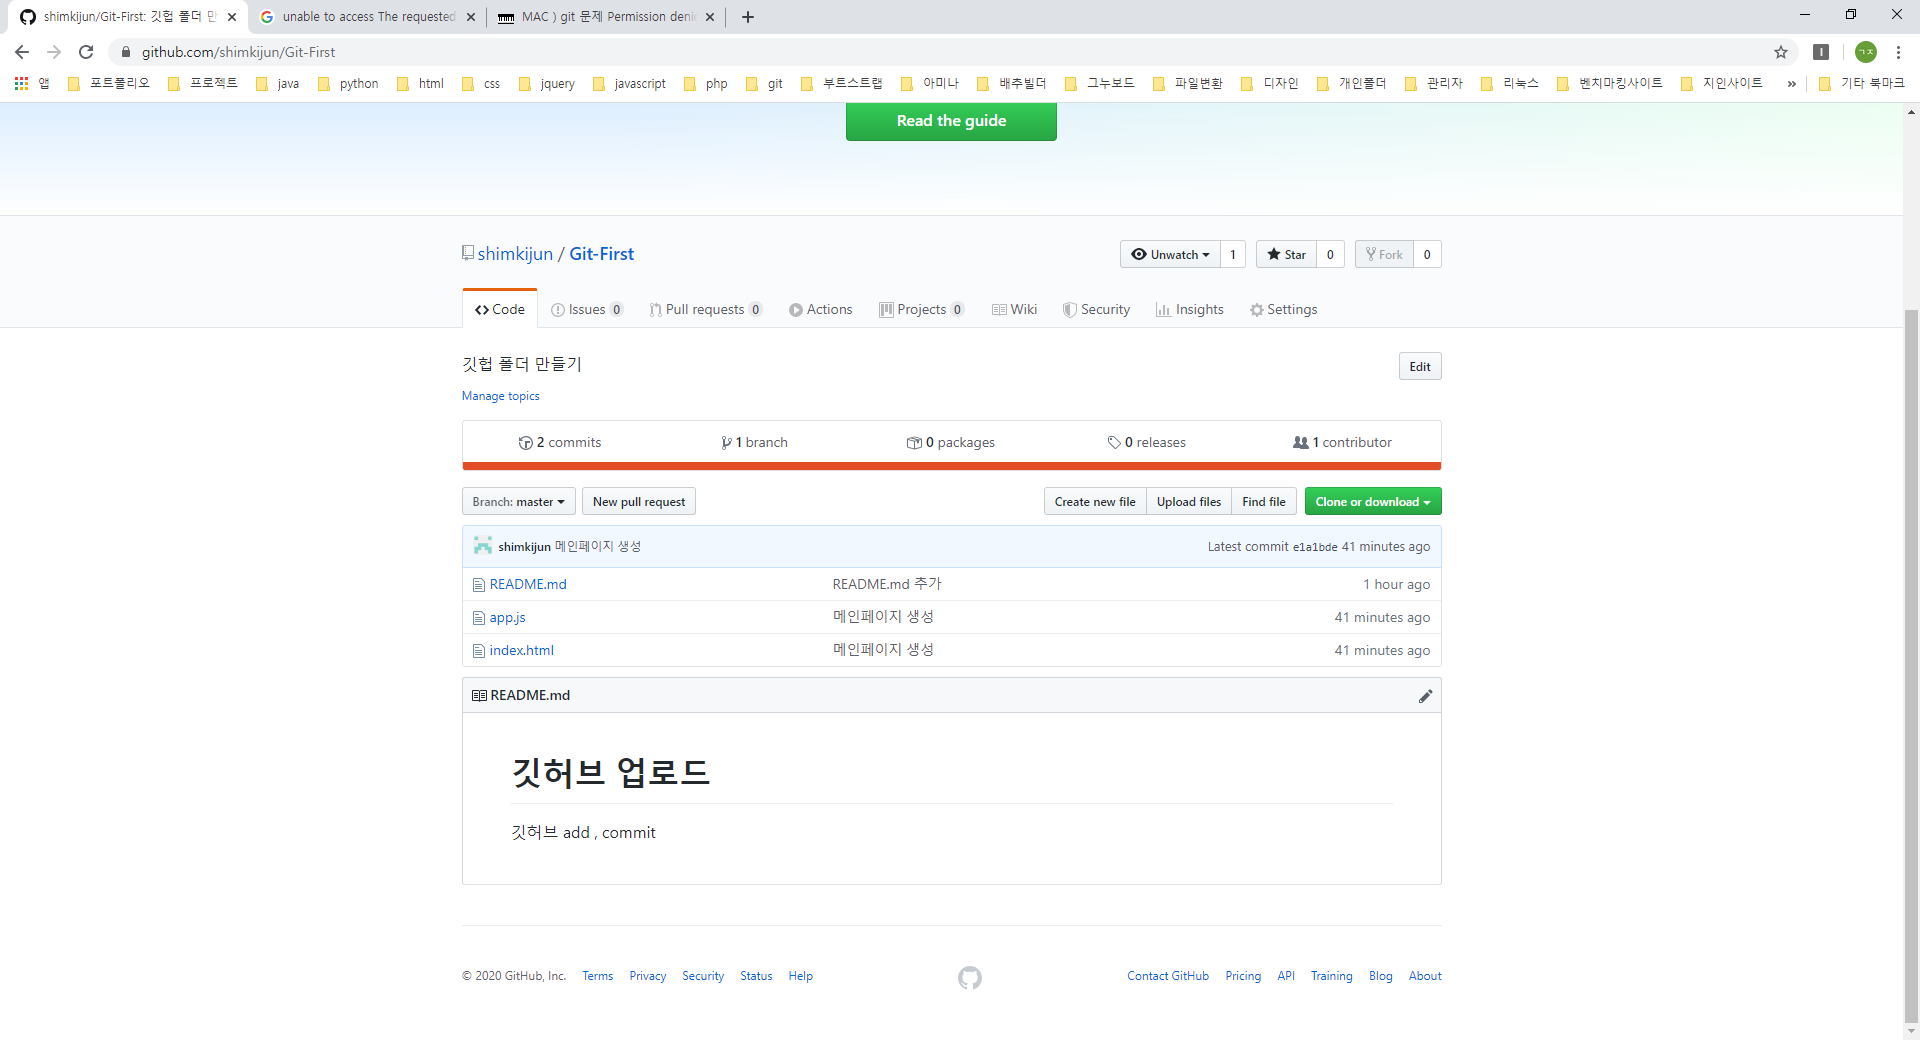Click the site lock icon in address bar
Image resolution: width=1920 pixels, height=1040 pixels.
click(x=126, y=52)
